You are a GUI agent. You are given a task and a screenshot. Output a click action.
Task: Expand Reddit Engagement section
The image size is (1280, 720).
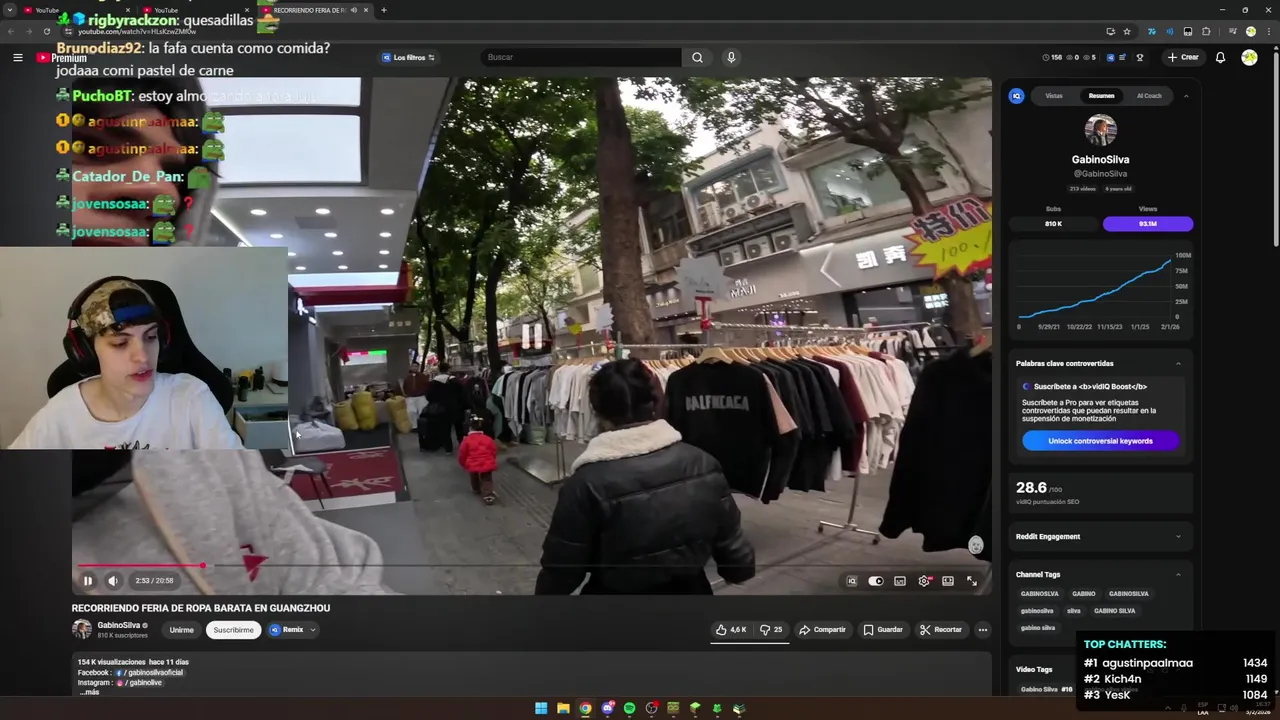1178,537
